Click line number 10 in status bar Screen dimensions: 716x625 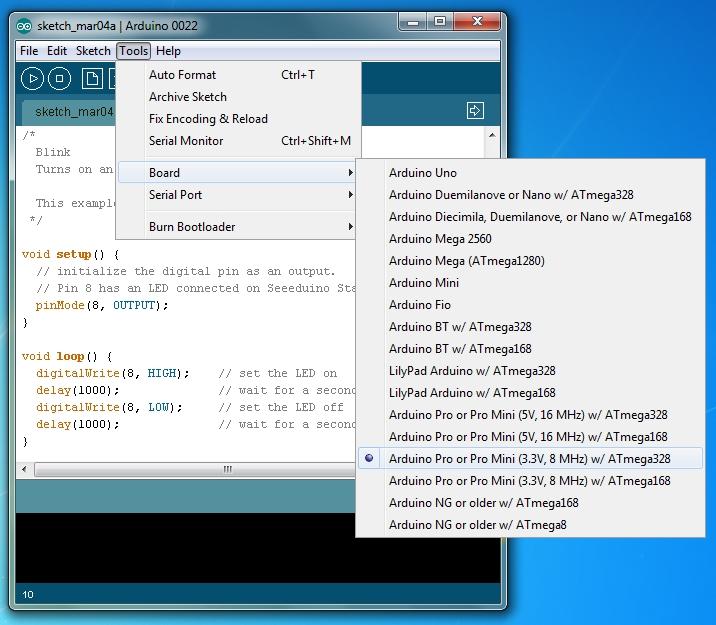[28, 594]
